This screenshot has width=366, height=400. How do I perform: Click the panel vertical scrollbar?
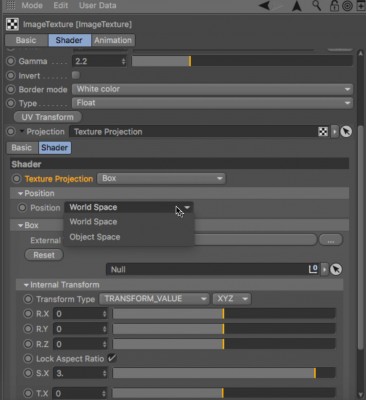pos(360,237)
